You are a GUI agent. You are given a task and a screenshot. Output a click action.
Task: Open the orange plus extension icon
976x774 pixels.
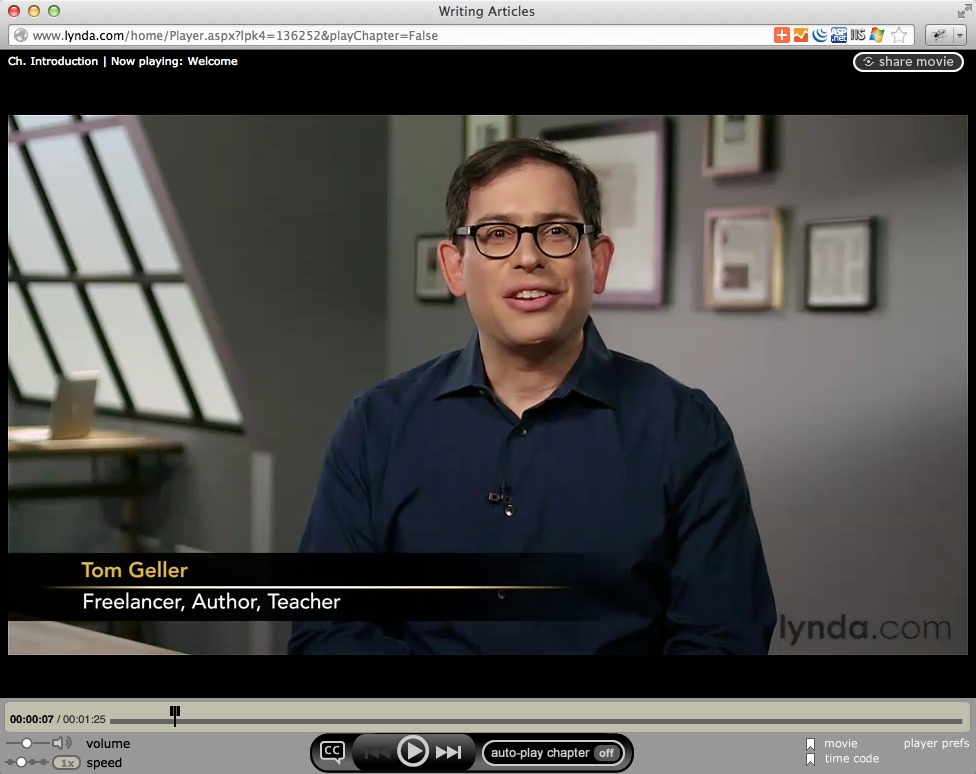point(782,35)
